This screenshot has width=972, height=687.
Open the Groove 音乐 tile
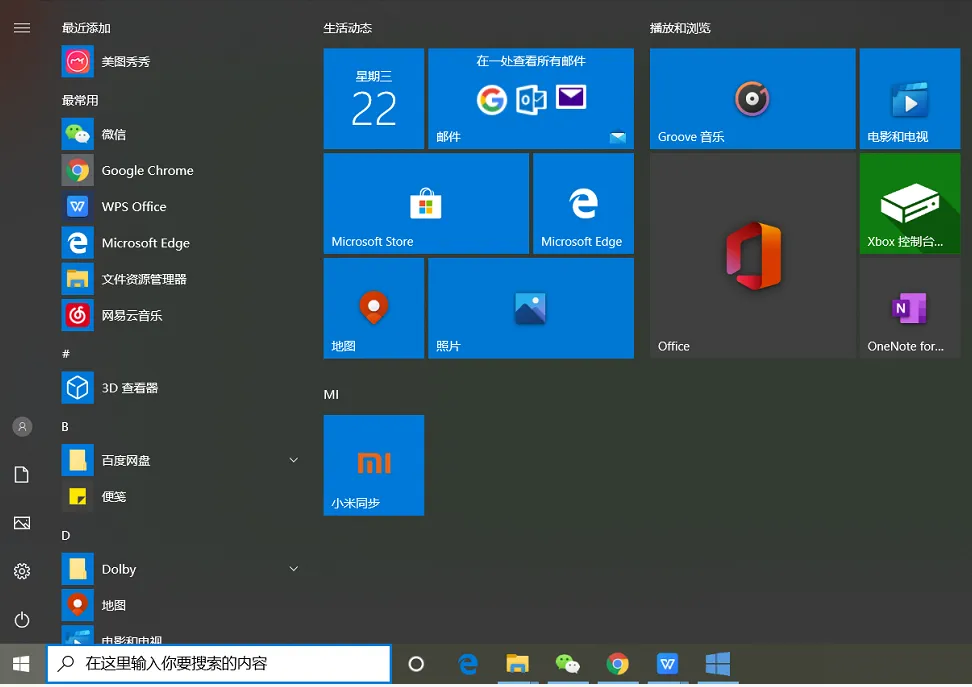tap(753, 99)
